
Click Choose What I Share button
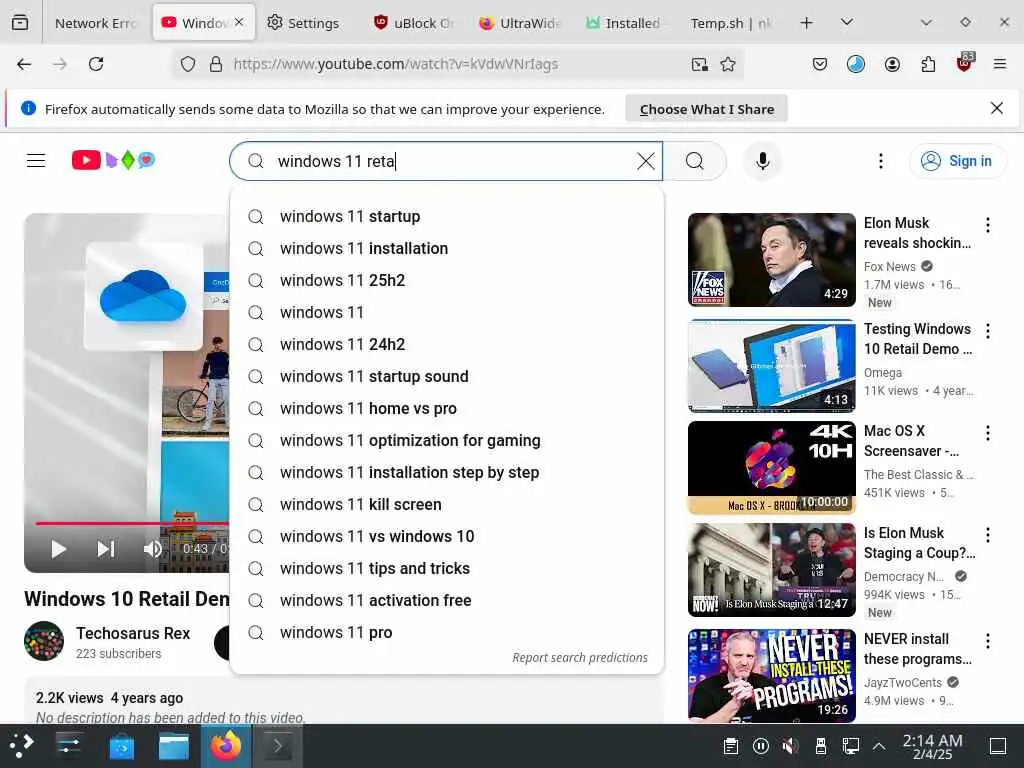[x=707, y=109]
